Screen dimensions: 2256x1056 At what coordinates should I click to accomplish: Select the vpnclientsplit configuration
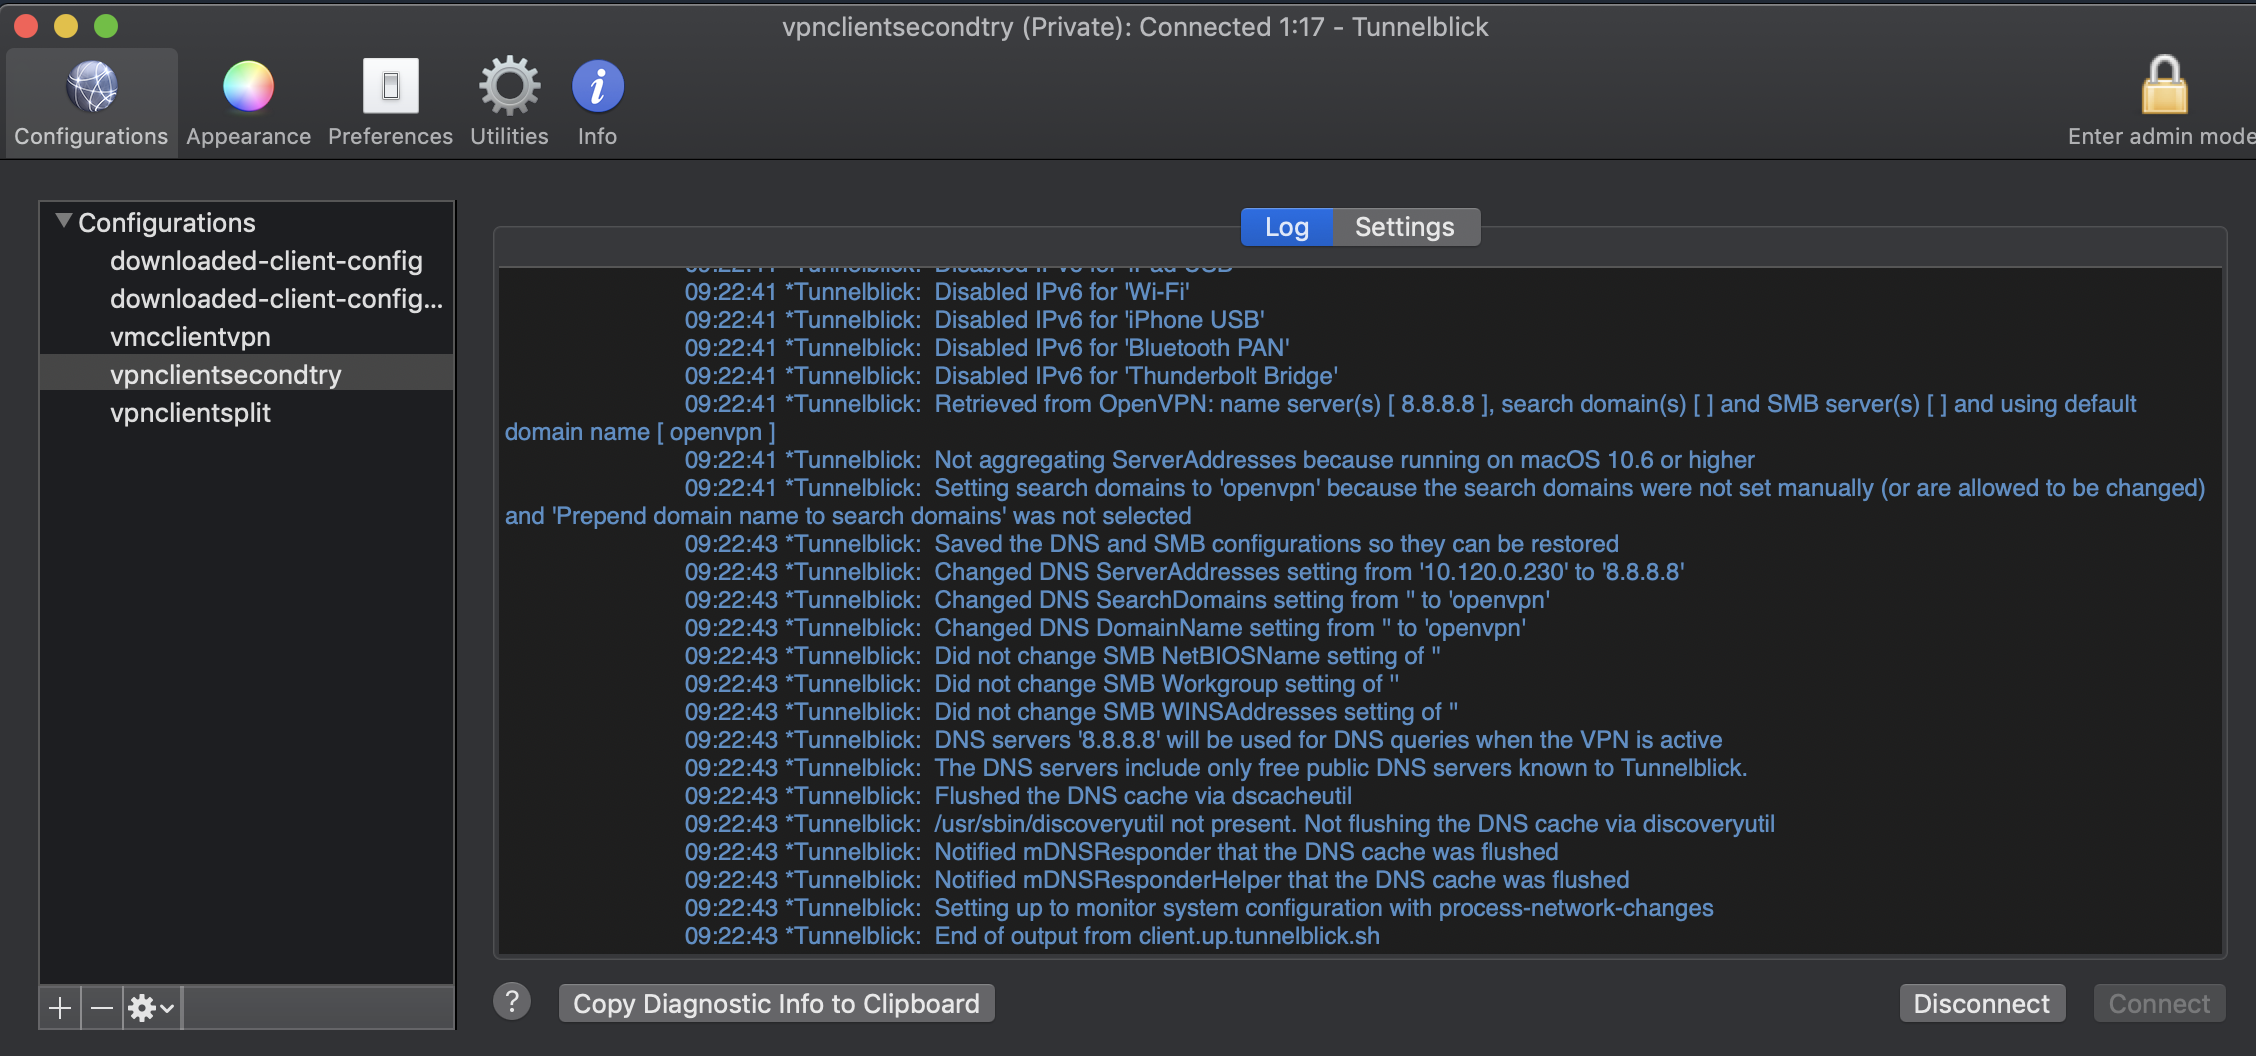(x=190, y=413)
